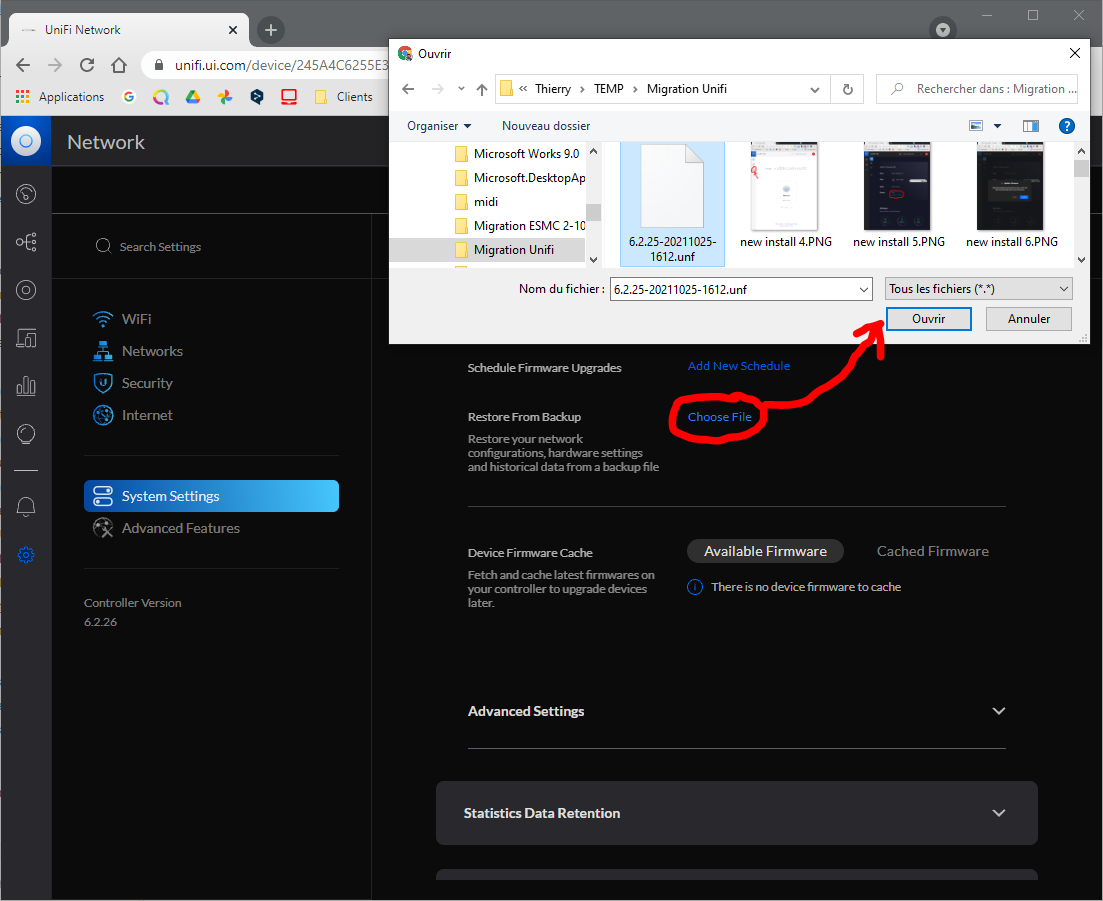Refresh the file dialog folder view
Viewport: 1103px width, 901px height.
(847, 89)
